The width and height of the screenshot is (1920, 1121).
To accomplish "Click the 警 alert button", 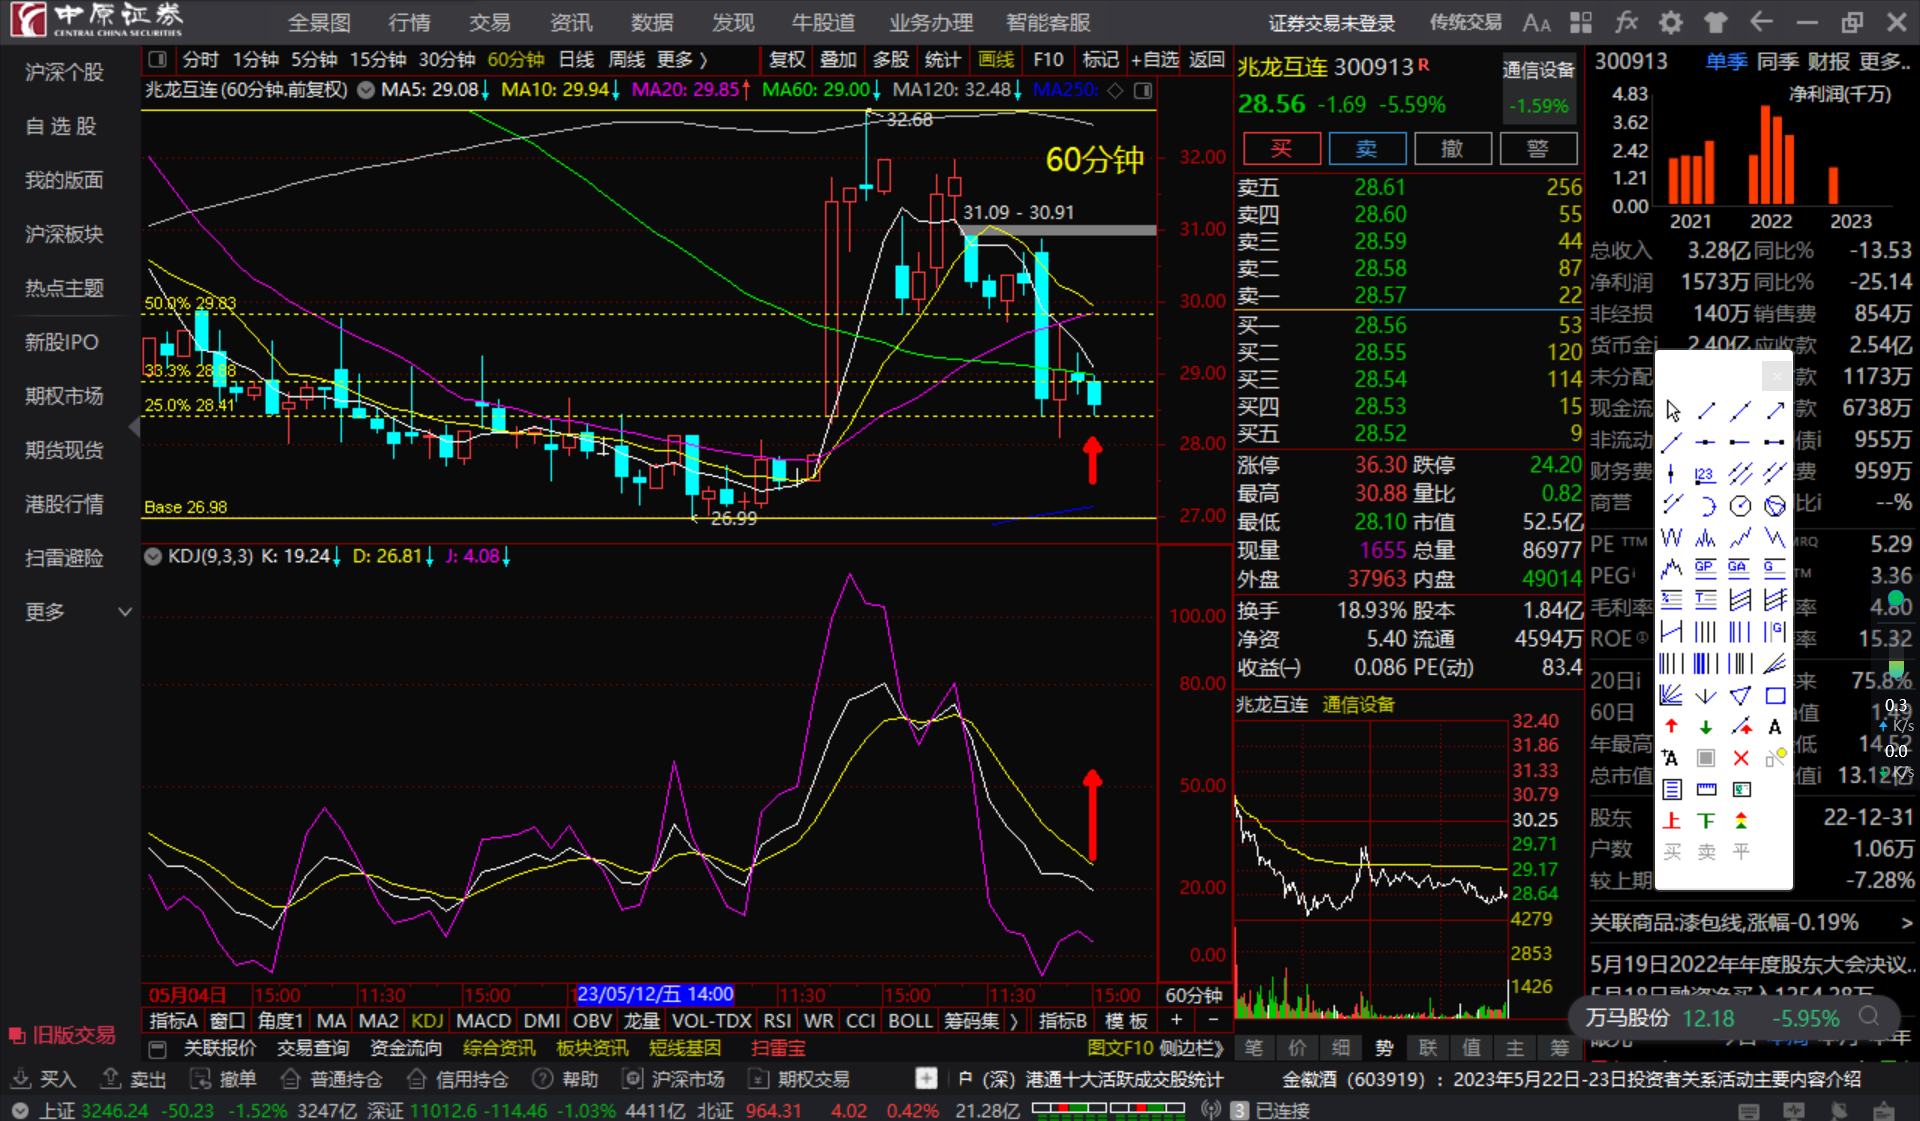I will pos(1538,149).
